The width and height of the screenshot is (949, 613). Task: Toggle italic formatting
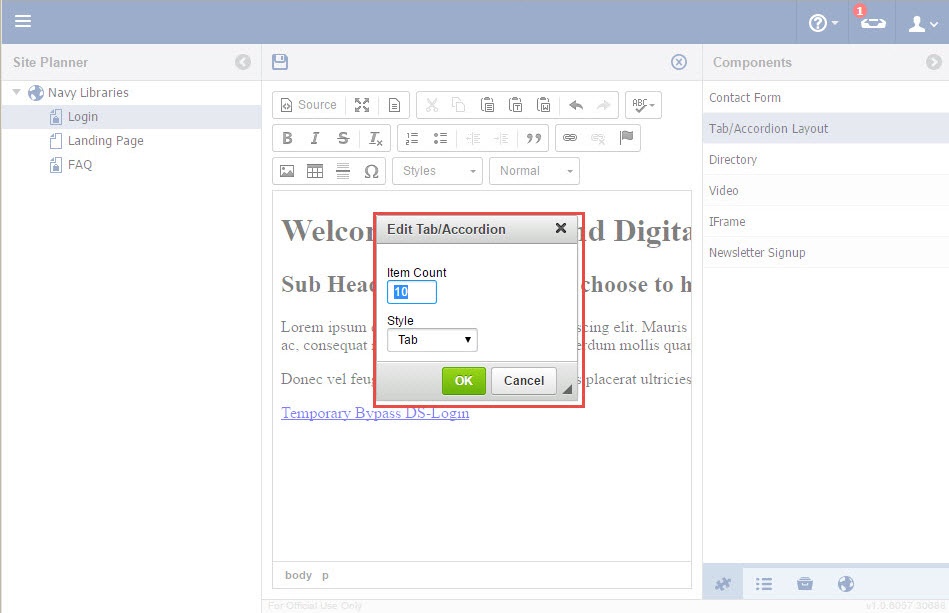coord(315,138)
